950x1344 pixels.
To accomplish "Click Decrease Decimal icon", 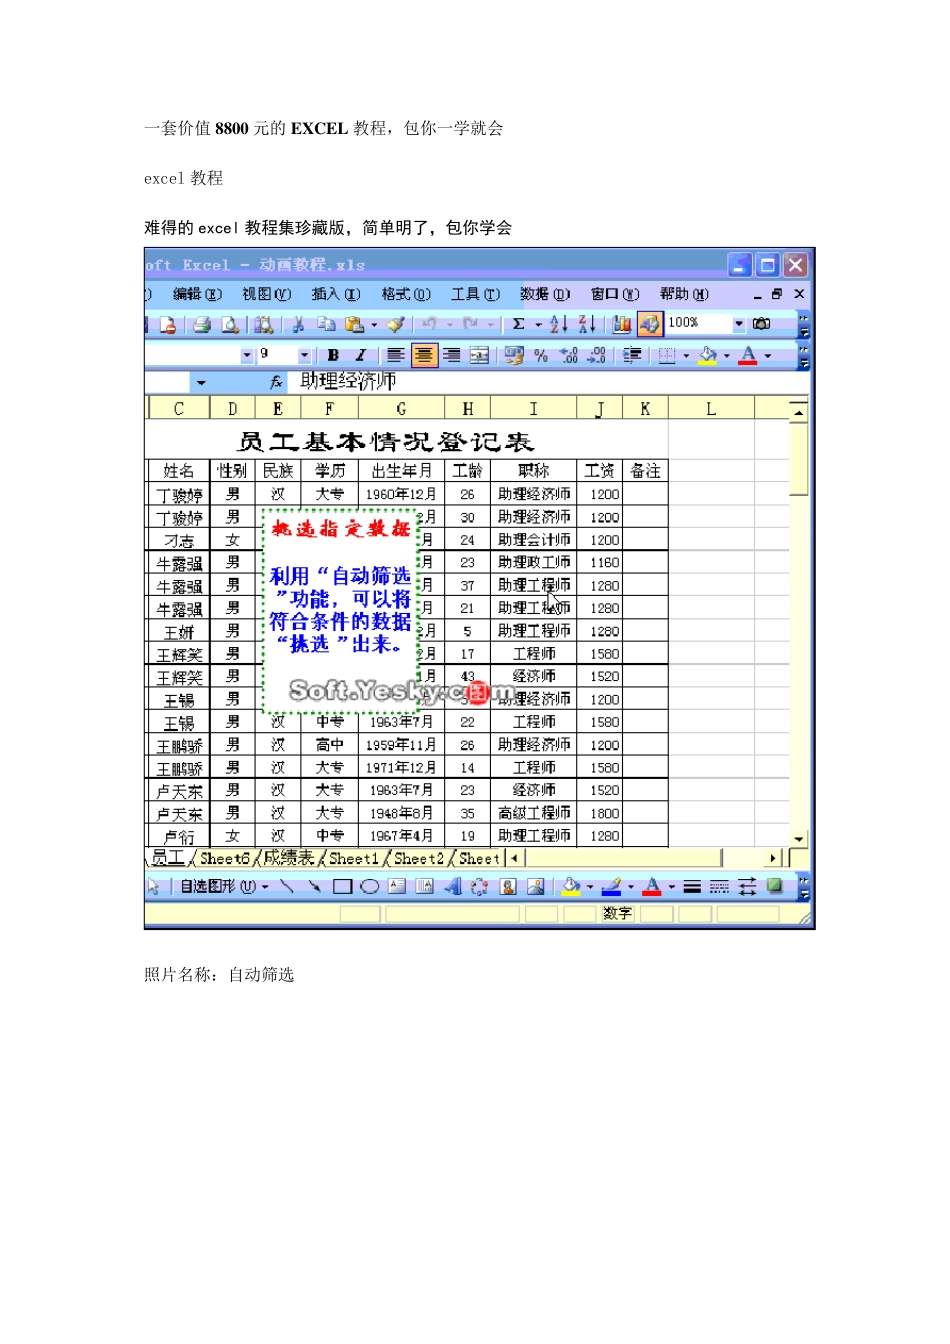I will click(x=597, y=355).
